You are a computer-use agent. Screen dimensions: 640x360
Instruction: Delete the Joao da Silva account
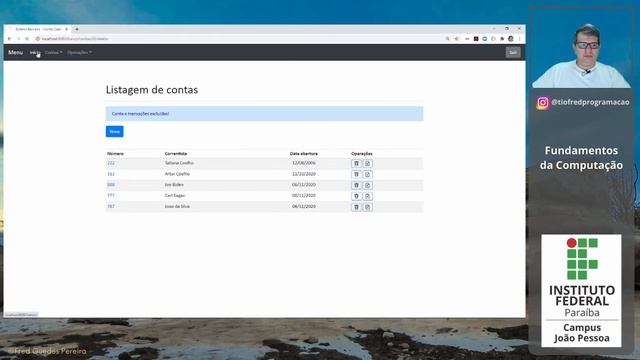pos(356,207)
